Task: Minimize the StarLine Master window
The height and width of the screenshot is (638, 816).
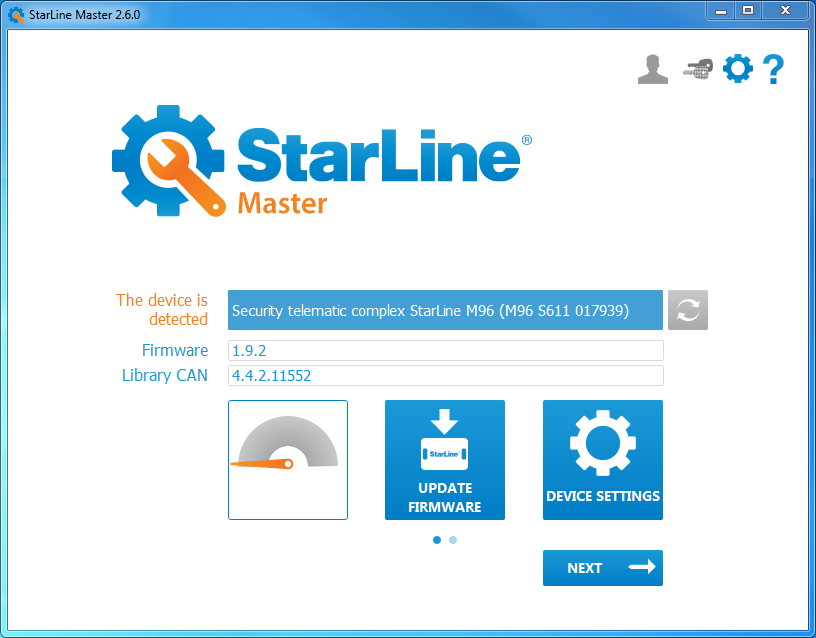Action: (720, 11)
